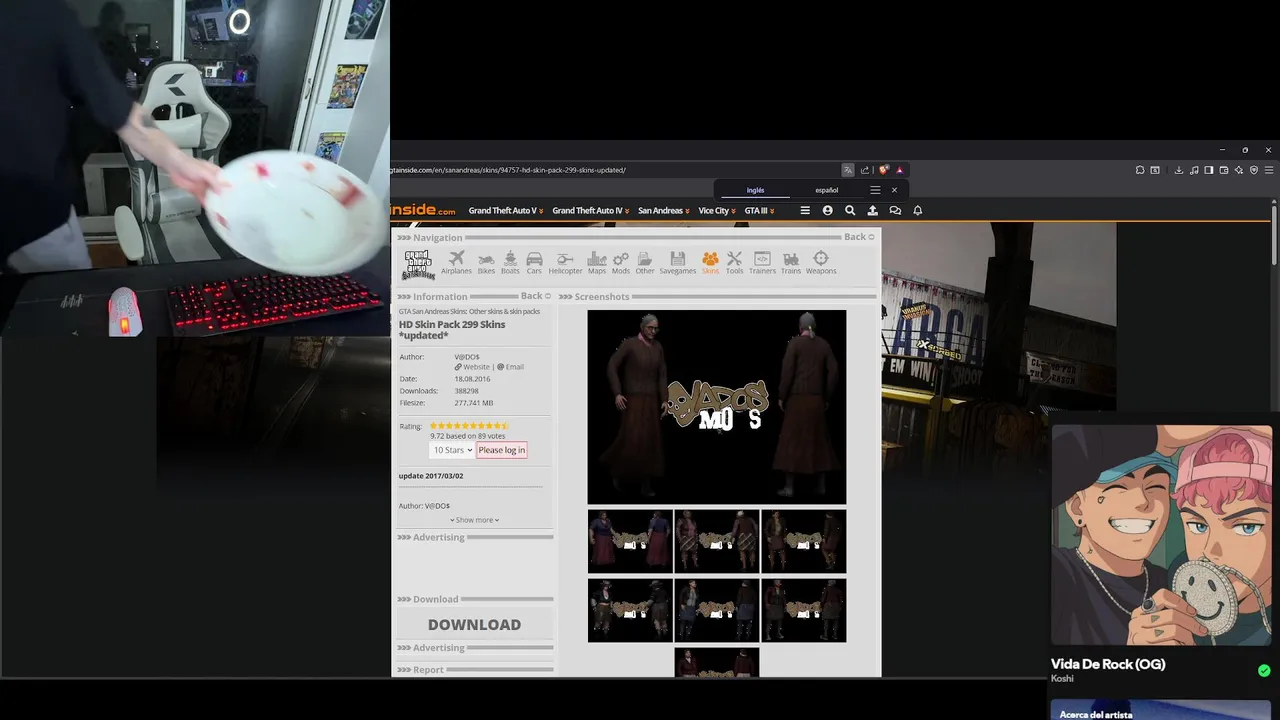Click the upload mod icon
Viewport: 1280px width, 720px height.
point(872,210)
